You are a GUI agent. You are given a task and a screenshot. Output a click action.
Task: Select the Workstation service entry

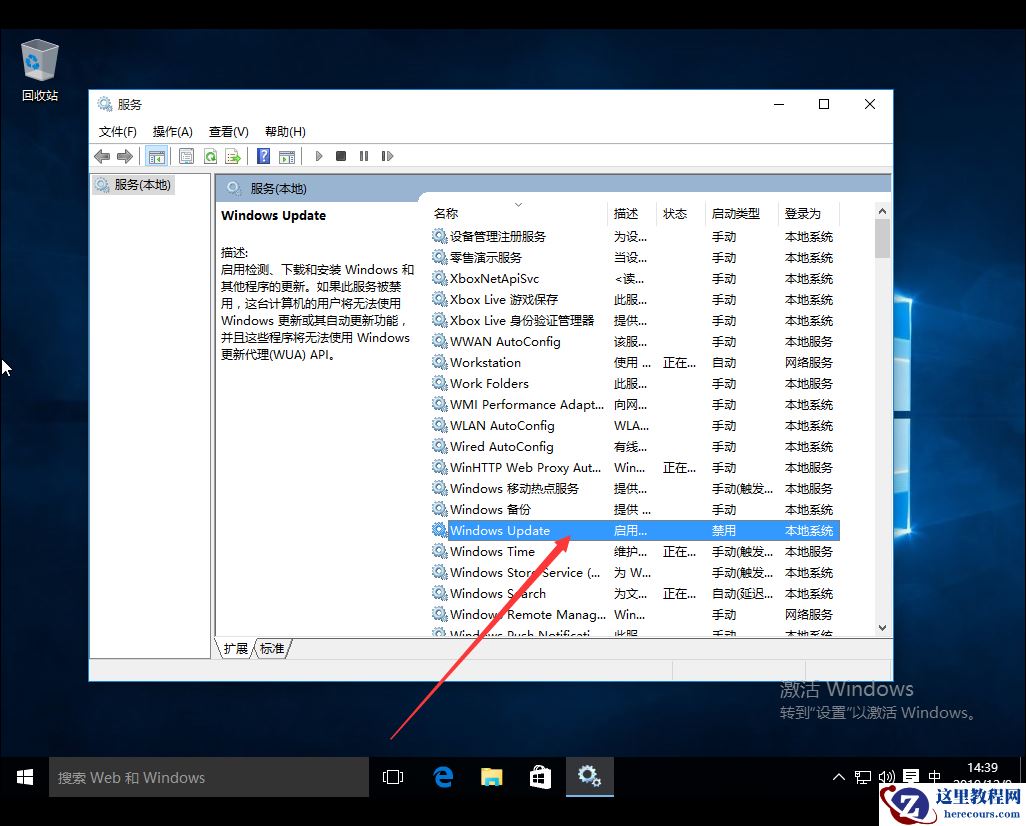pos(489,362)
